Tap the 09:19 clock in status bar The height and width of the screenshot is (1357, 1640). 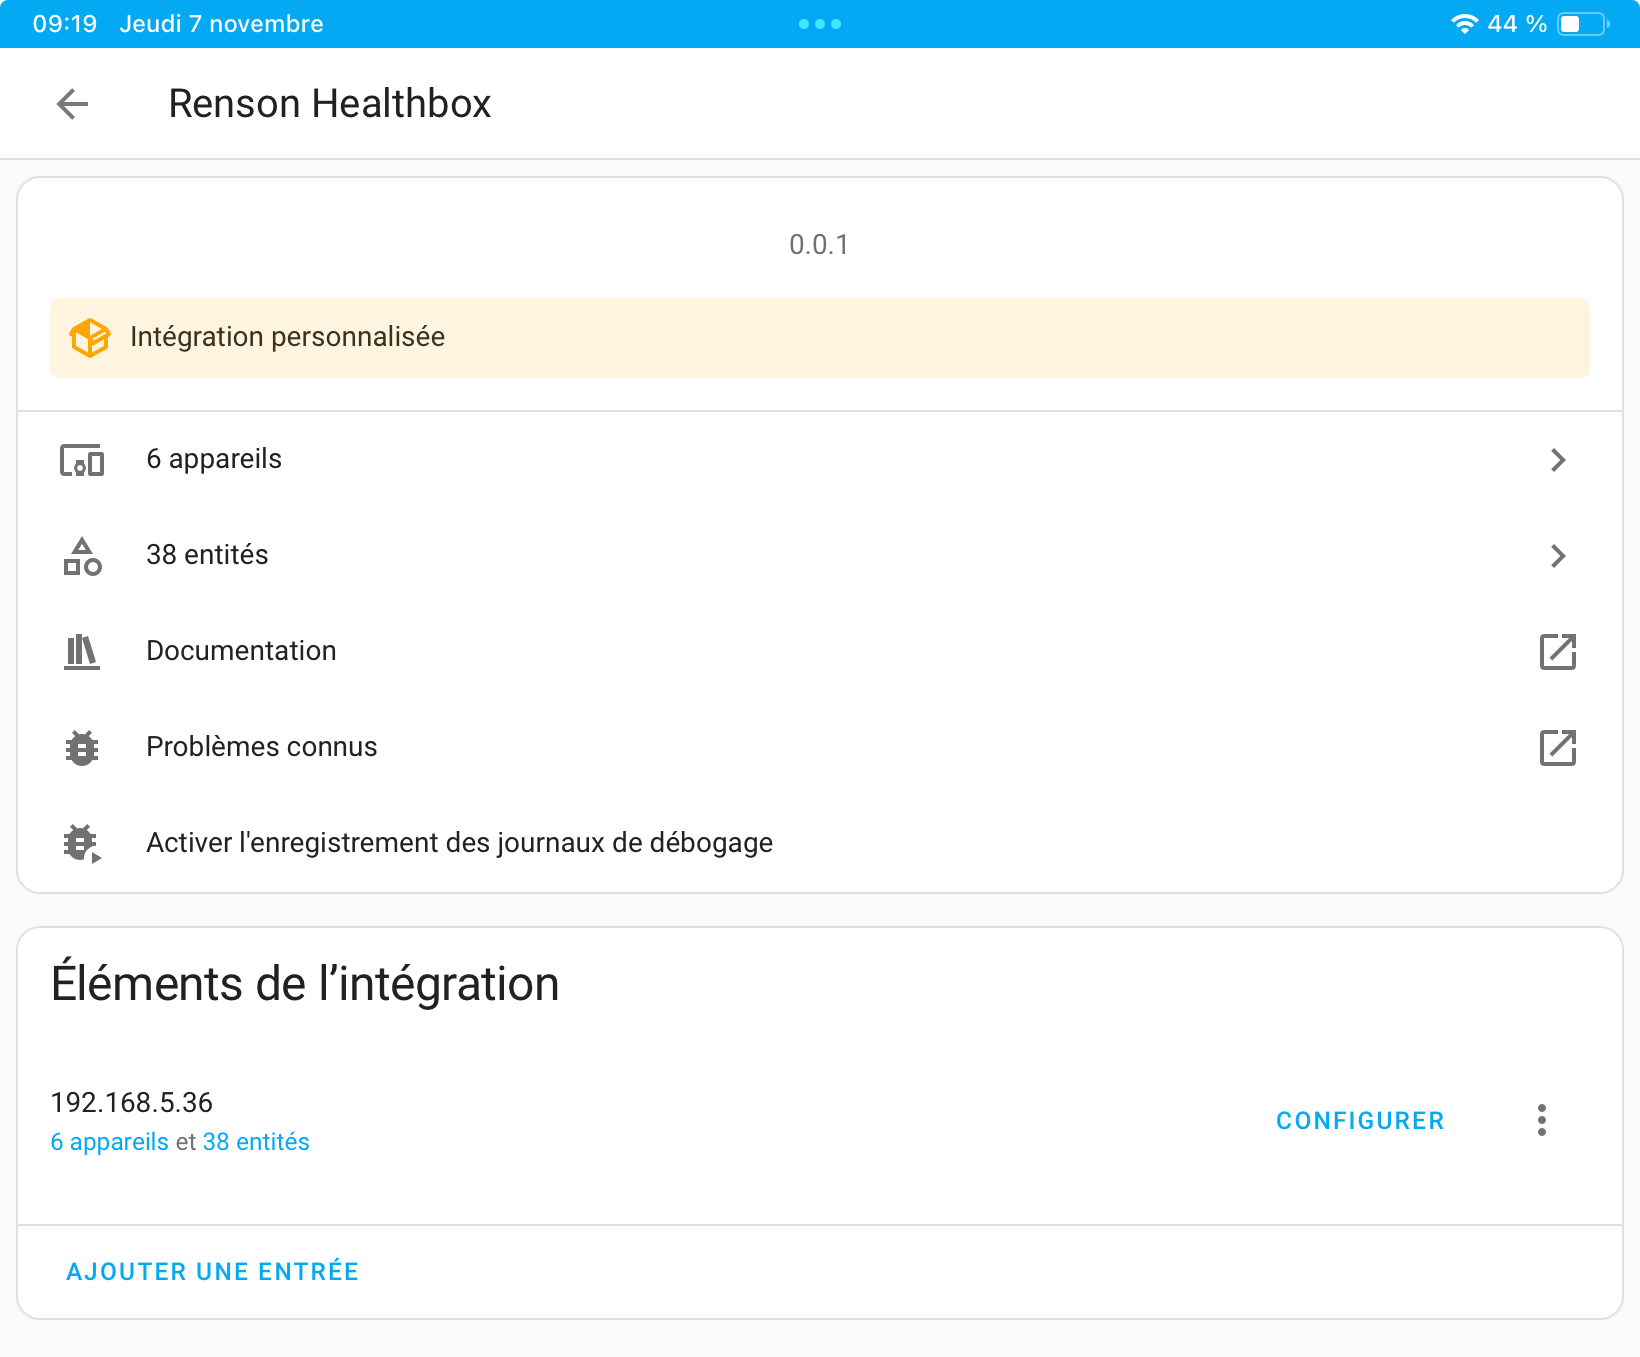[65, 24]
